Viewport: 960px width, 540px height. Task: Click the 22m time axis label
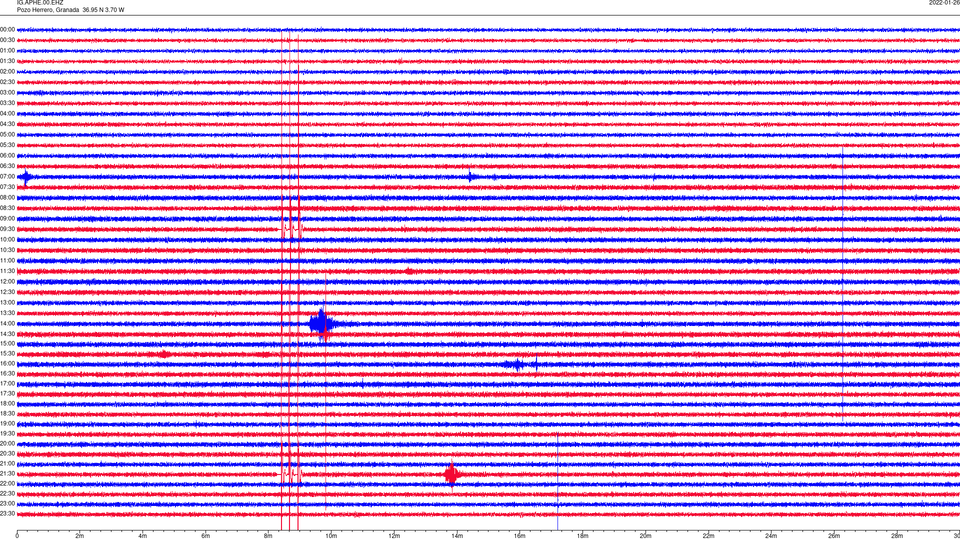[708, 536]
